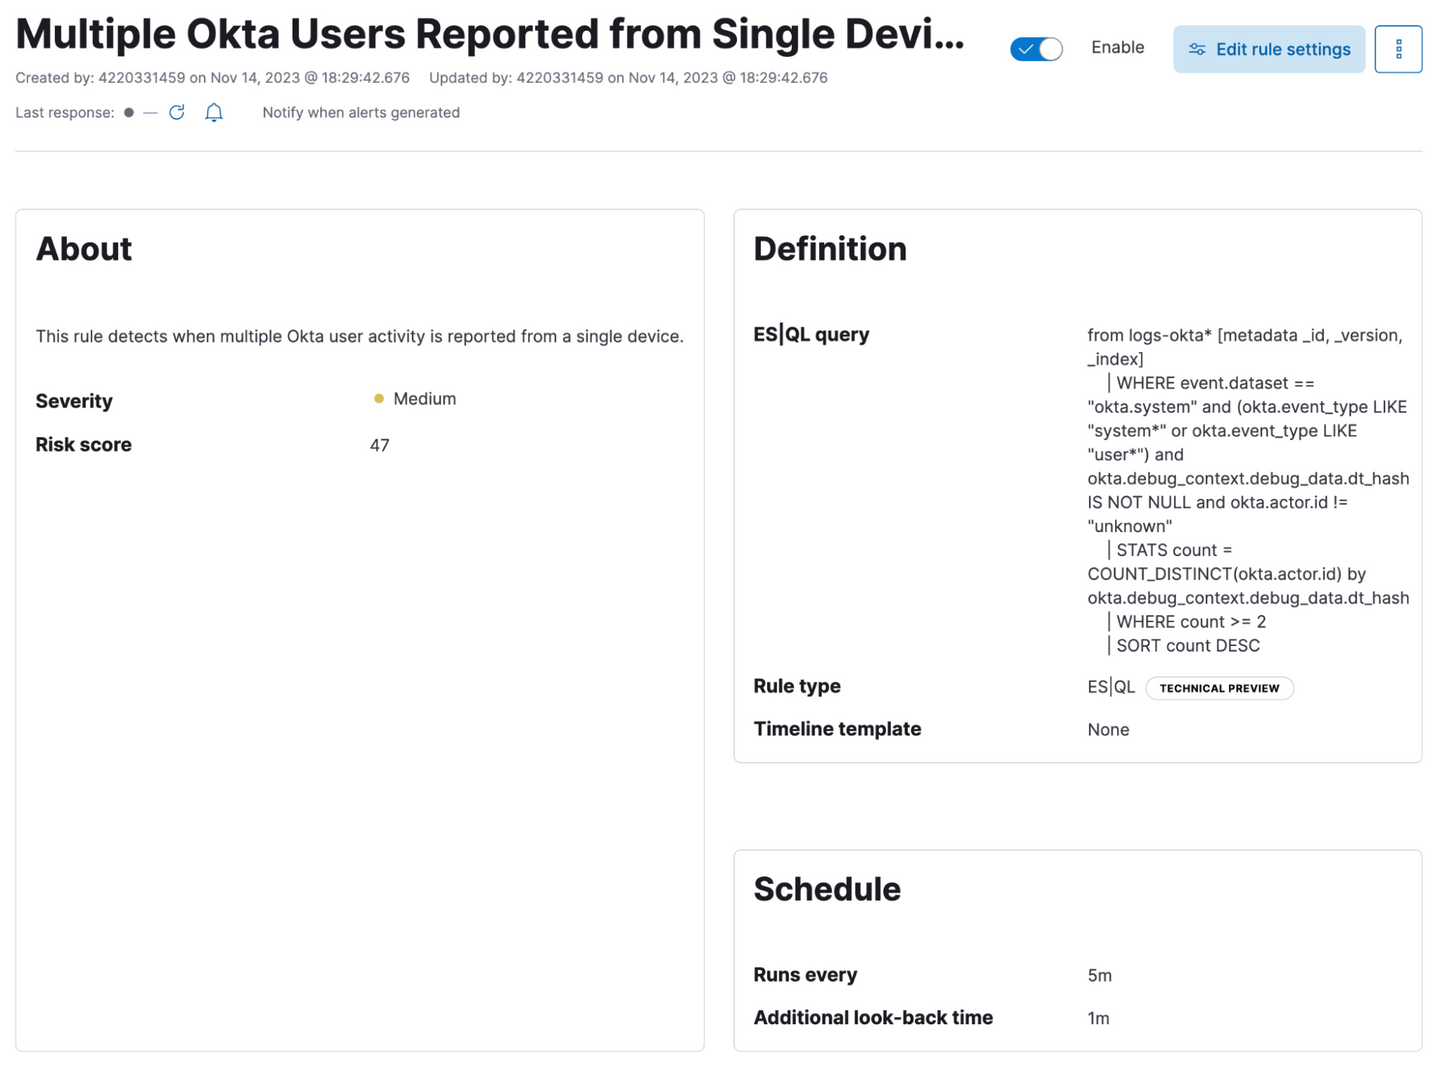Click the Edit rule settings button

1268,49
